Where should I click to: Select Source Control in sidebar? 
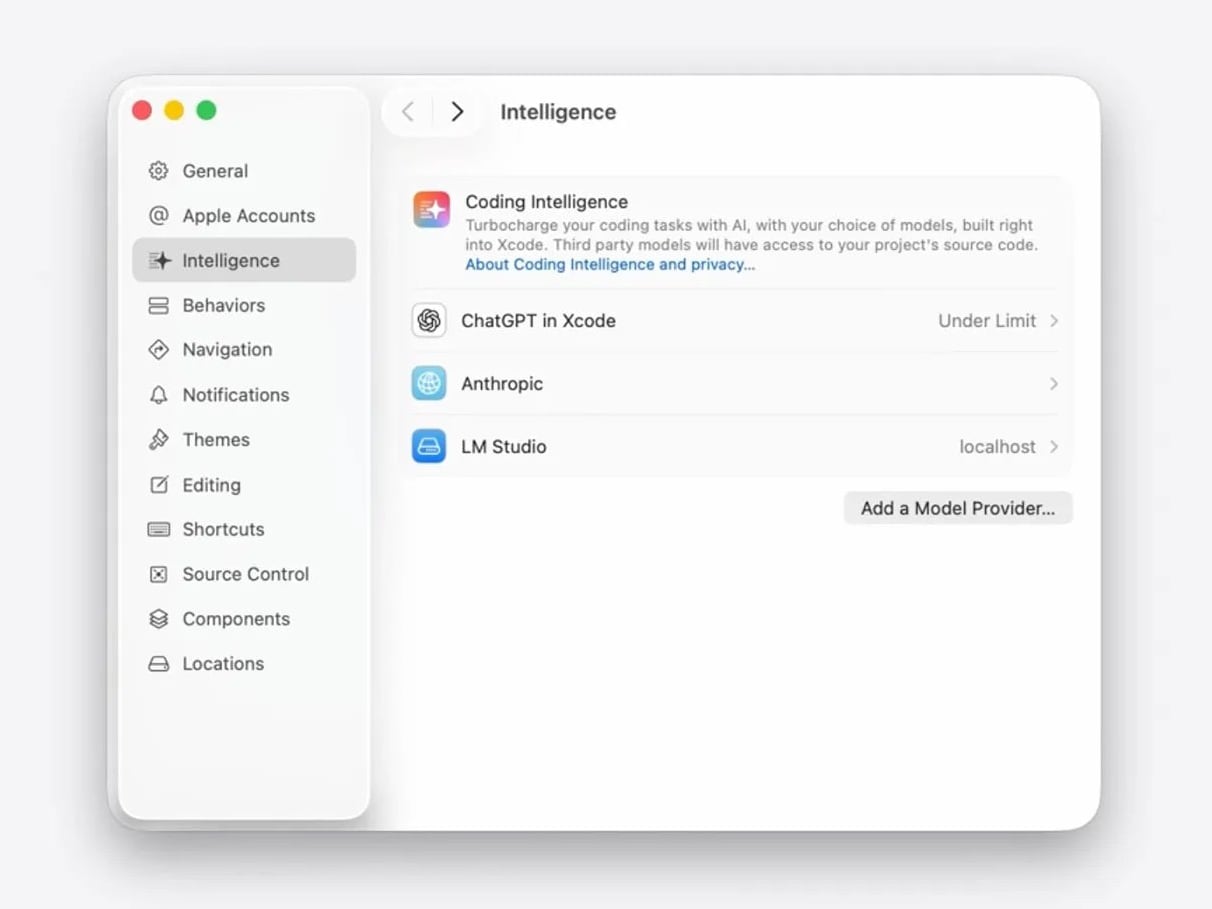click(245, 574)
